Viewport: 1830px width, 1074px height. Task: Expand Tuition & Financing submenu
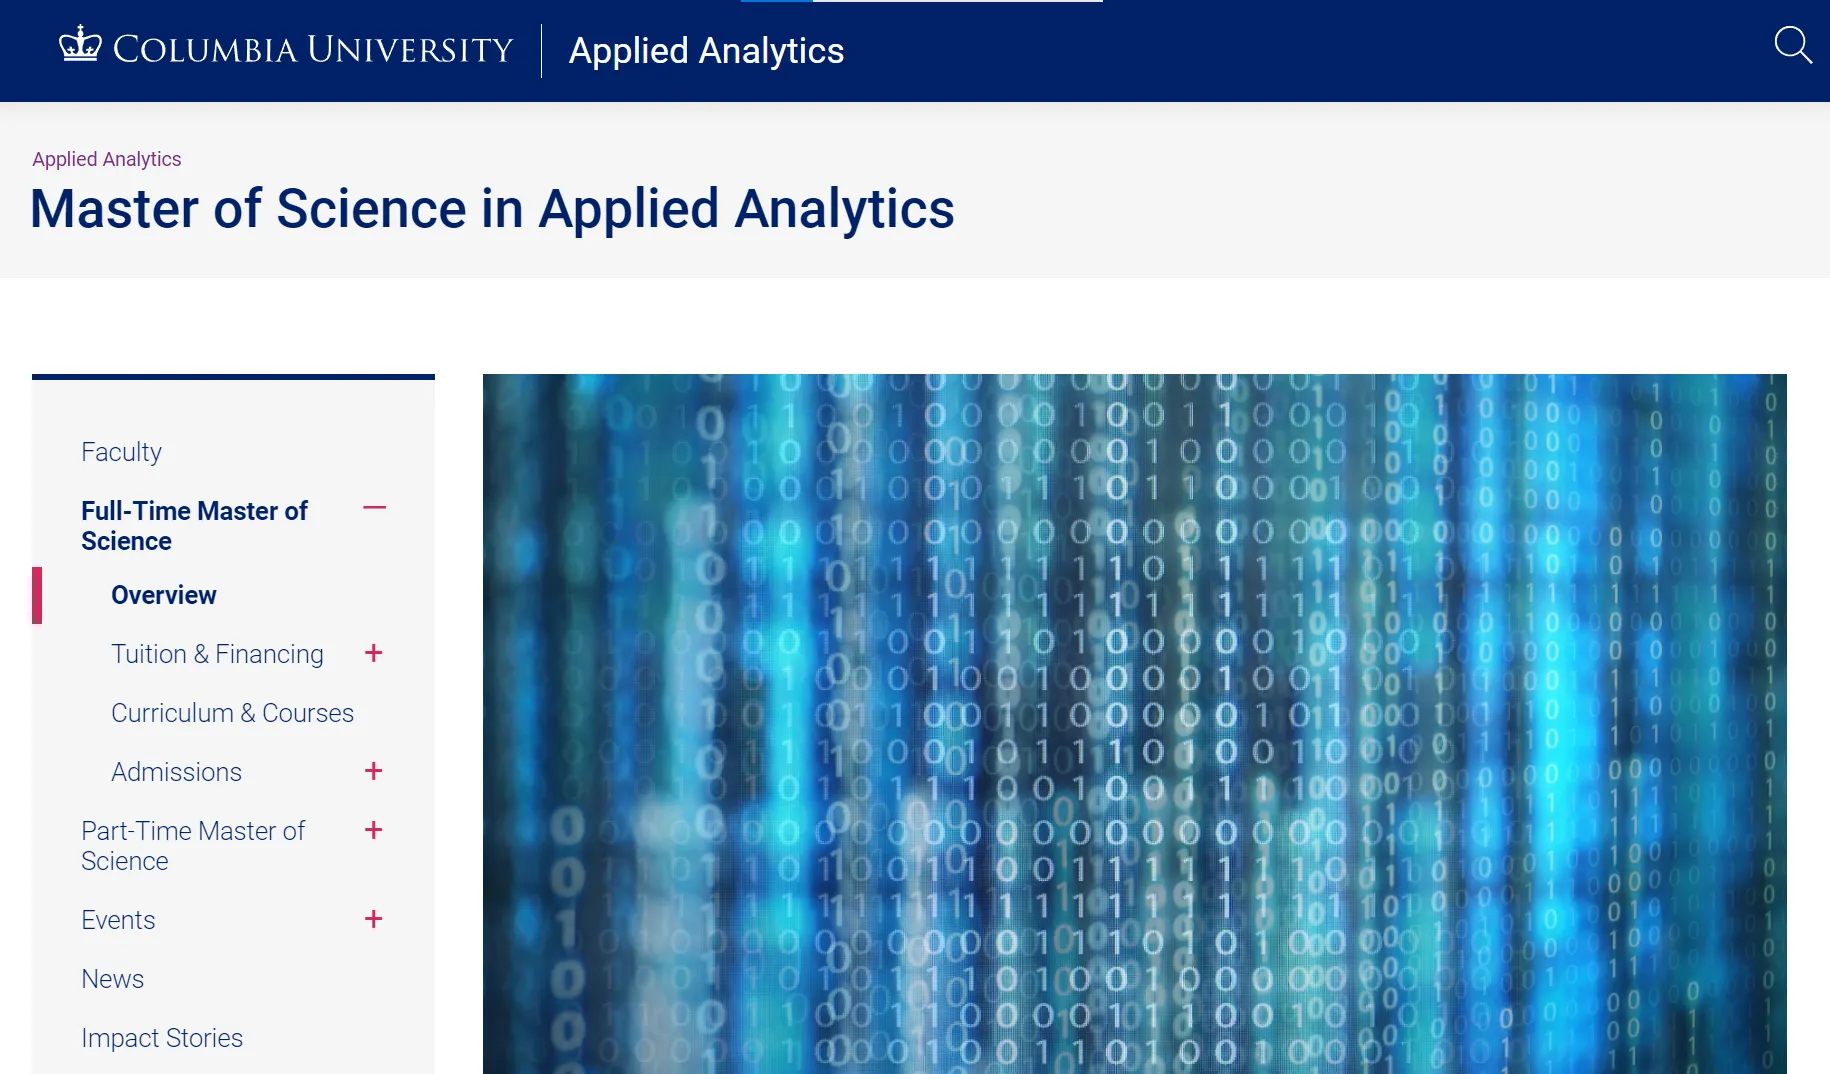coord(373,653)
